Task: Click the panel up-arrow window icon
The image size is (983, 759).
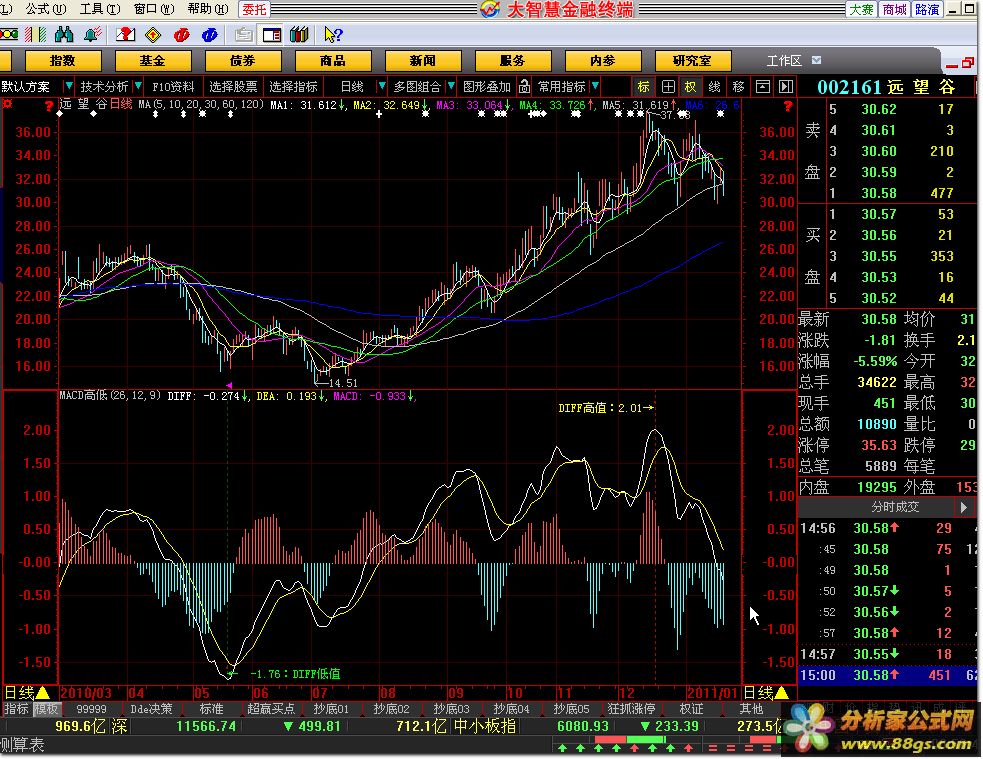Action: [762, 86]
